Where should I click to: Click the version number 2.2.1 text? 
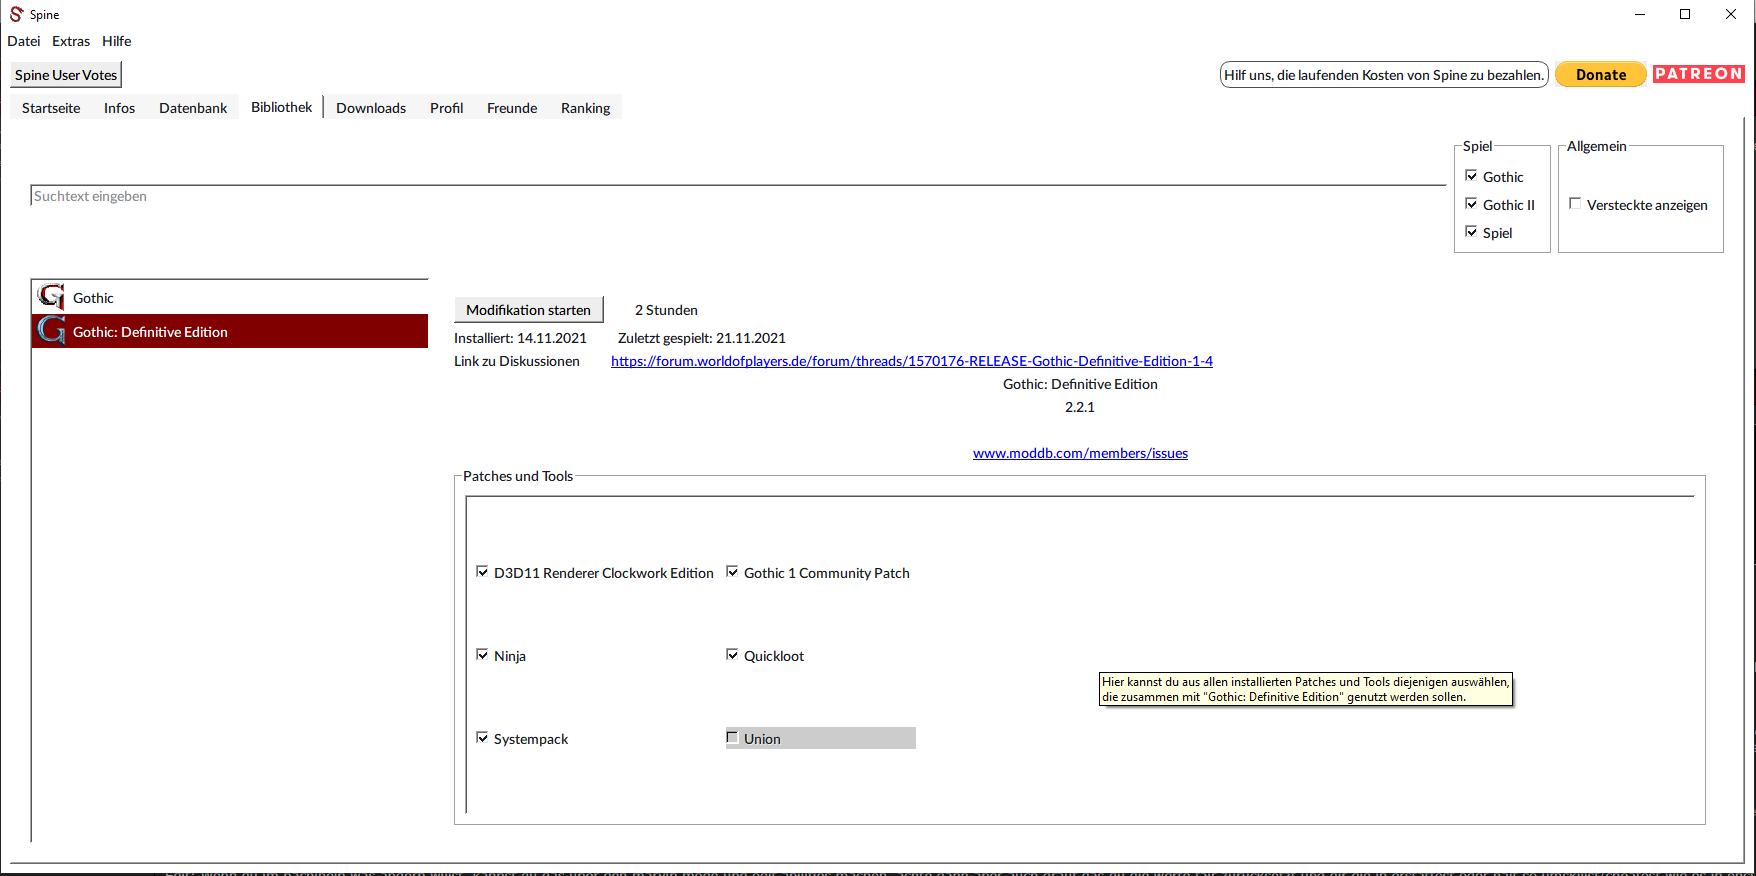tap(1080, 407)
